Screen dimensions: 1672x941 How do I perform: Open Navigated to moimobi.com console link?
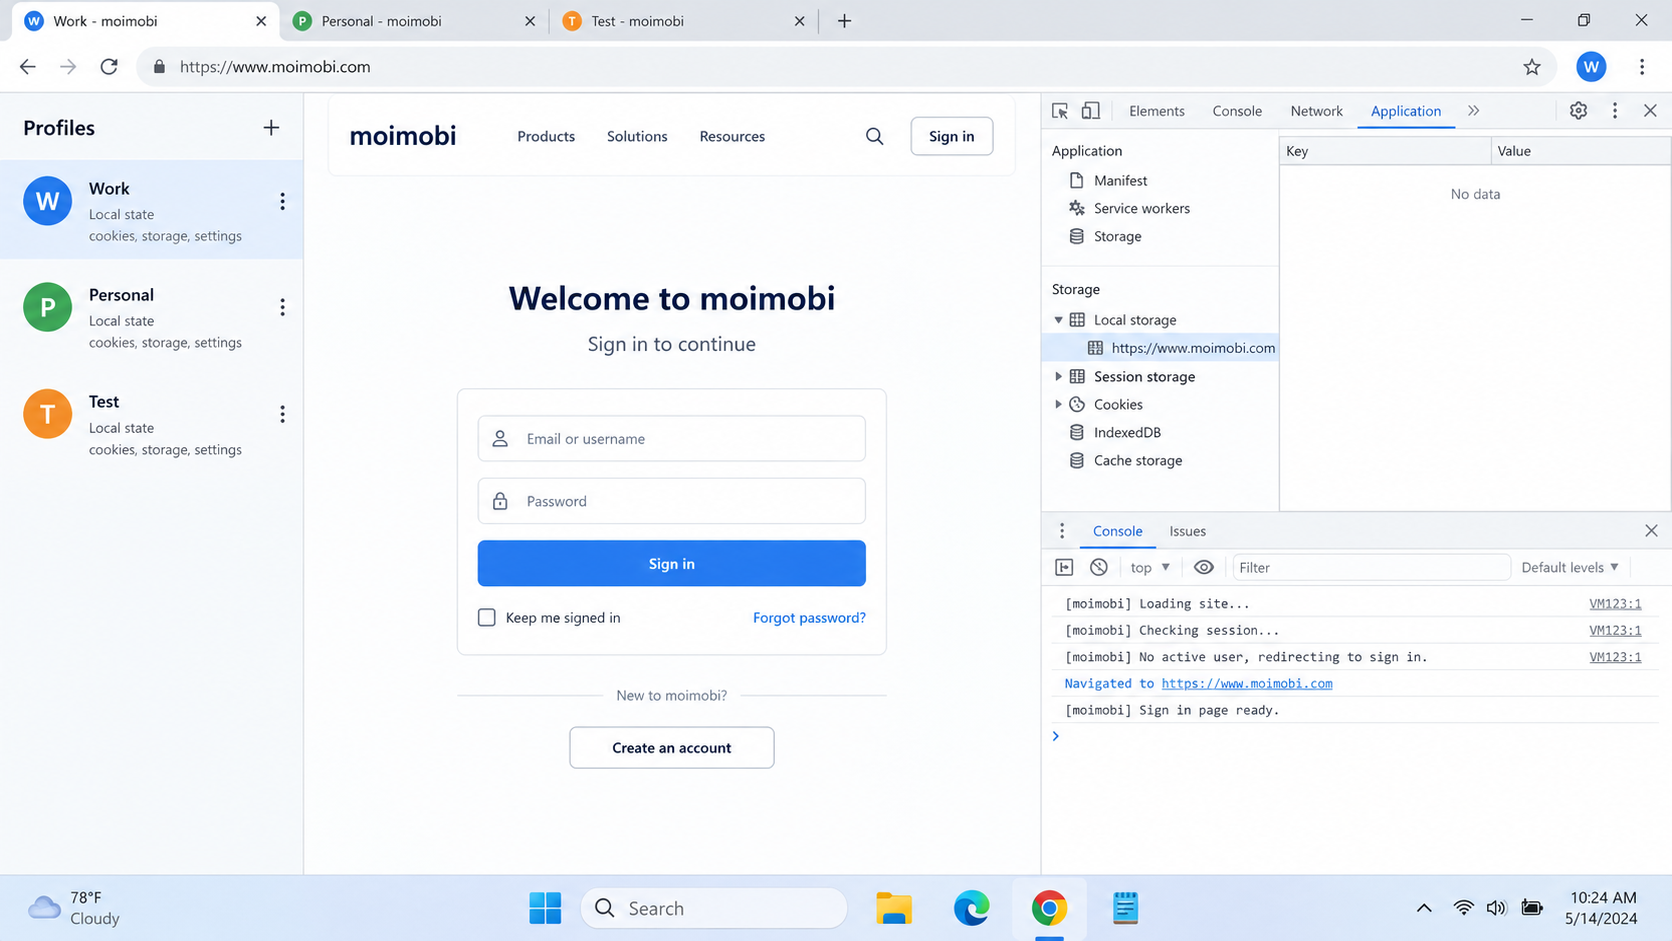(x=1246, y=683)
